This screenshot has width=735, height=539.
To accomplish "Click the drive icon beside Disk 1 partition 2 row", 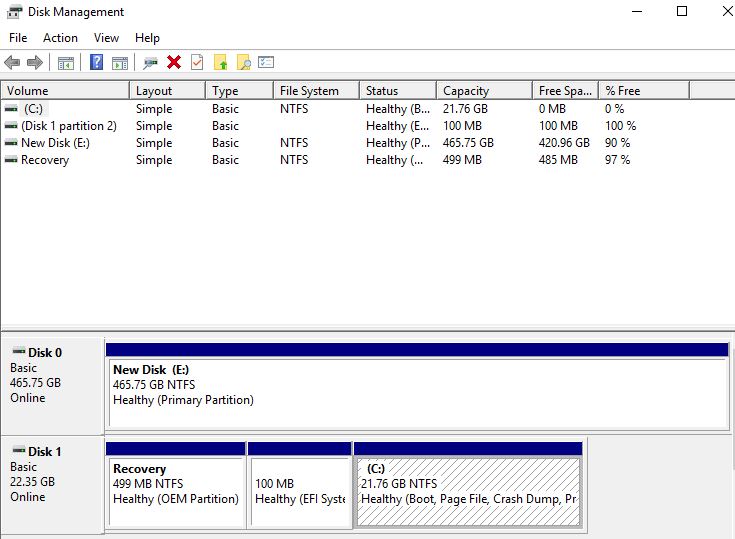I will click(11, 126).
